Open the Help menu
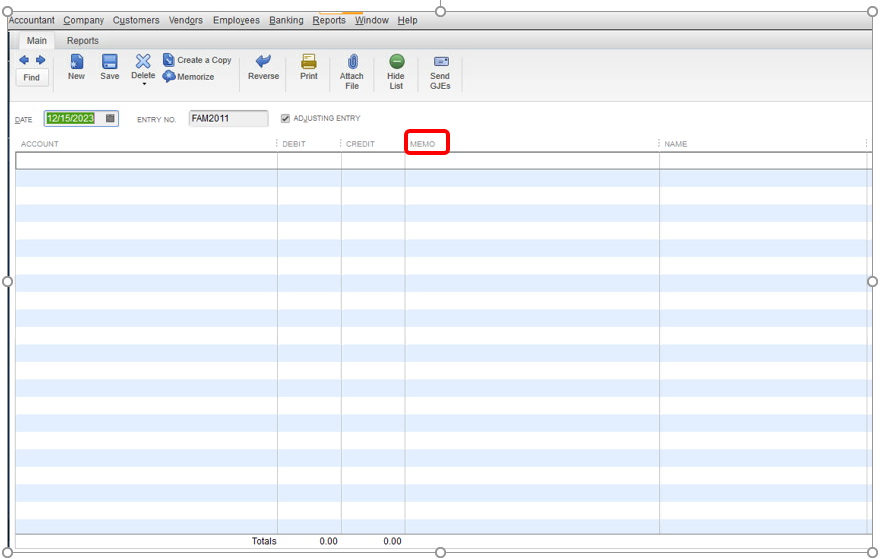Screen dimensions: 883x559 [407, 20]
